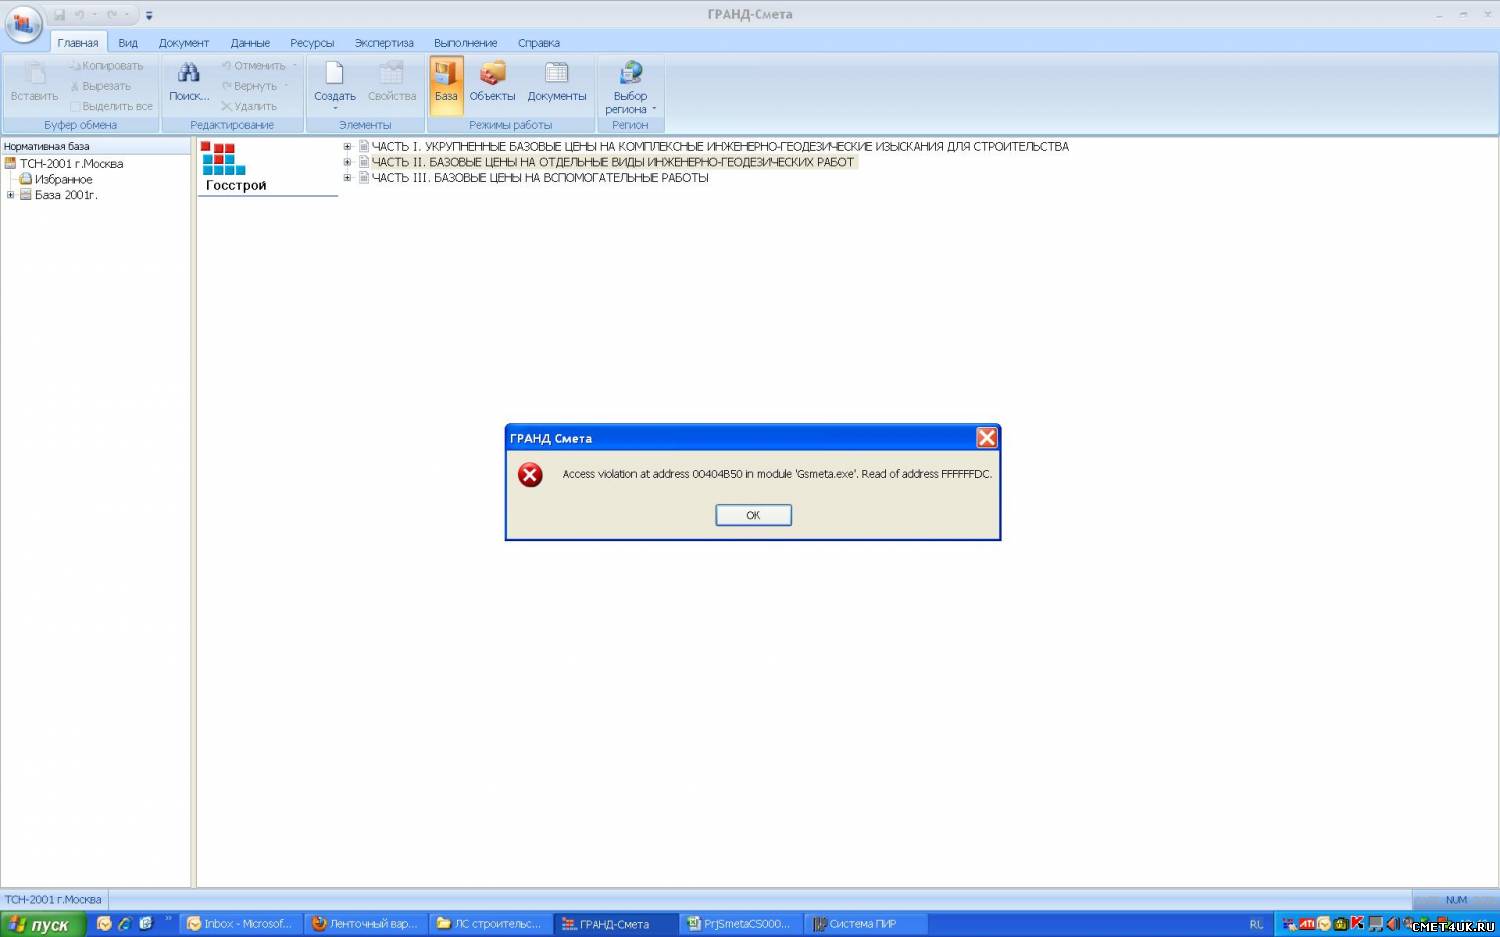Image resolution: width=1500 pixels, height=937 pixels.
Task: Click the Kaspersky K tray icon
Action: click(1357, 923)
